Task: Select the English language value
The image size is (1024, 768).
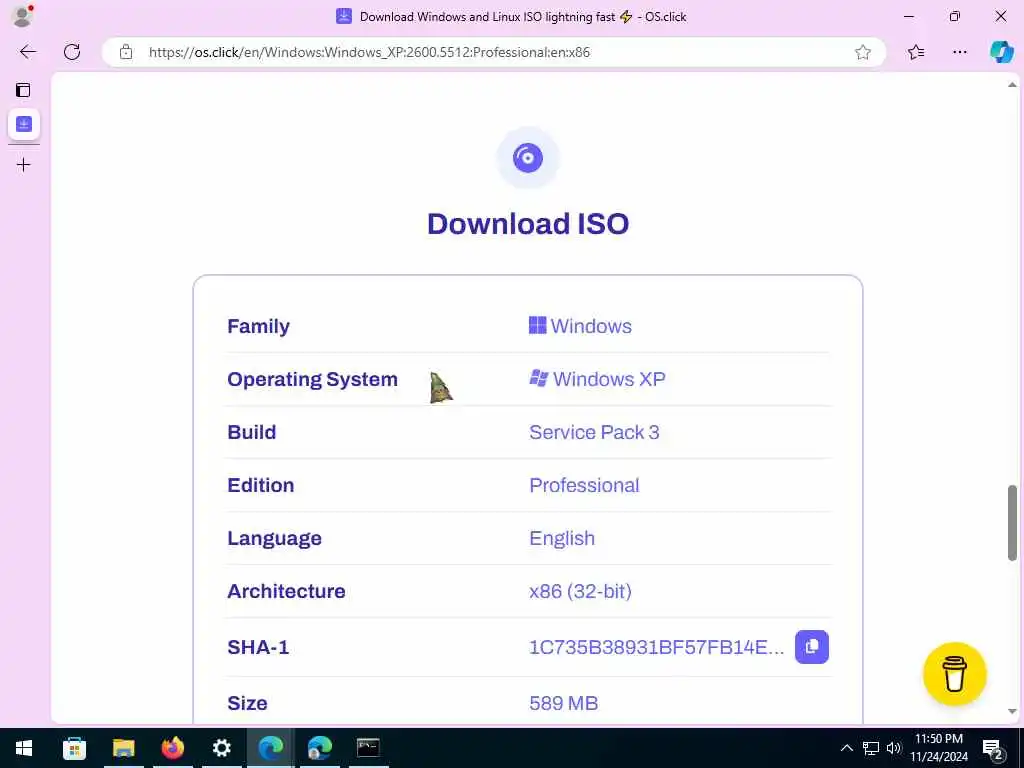Action: pos(562,538)
